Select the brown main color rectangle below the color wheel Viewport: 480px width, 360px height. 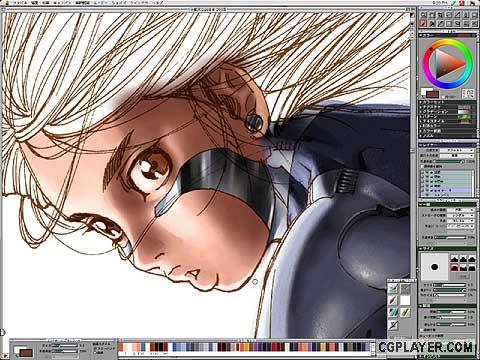tap(433, 94)
